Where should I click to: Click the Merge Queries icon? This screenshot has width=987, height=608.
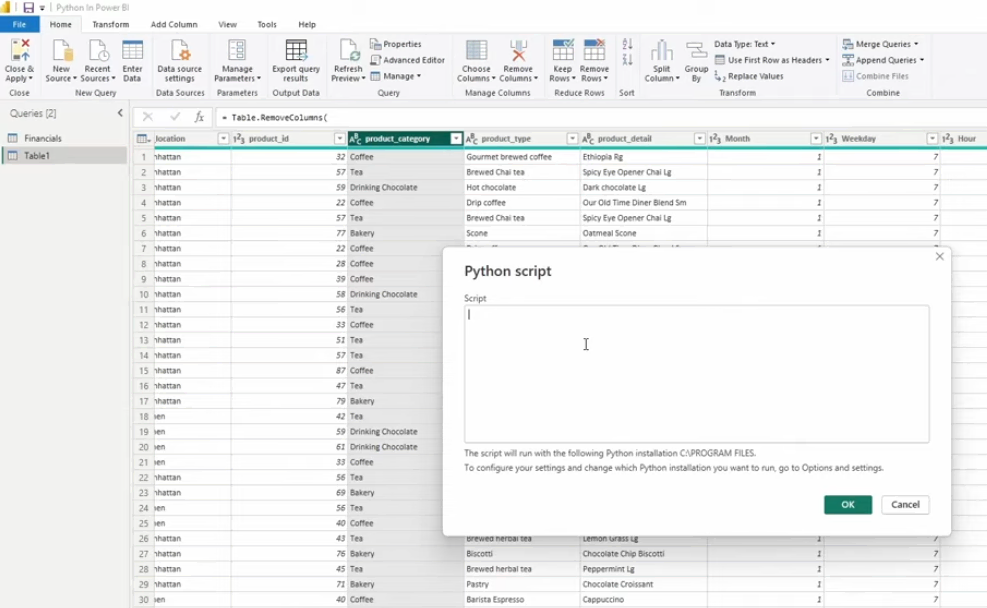848,44
